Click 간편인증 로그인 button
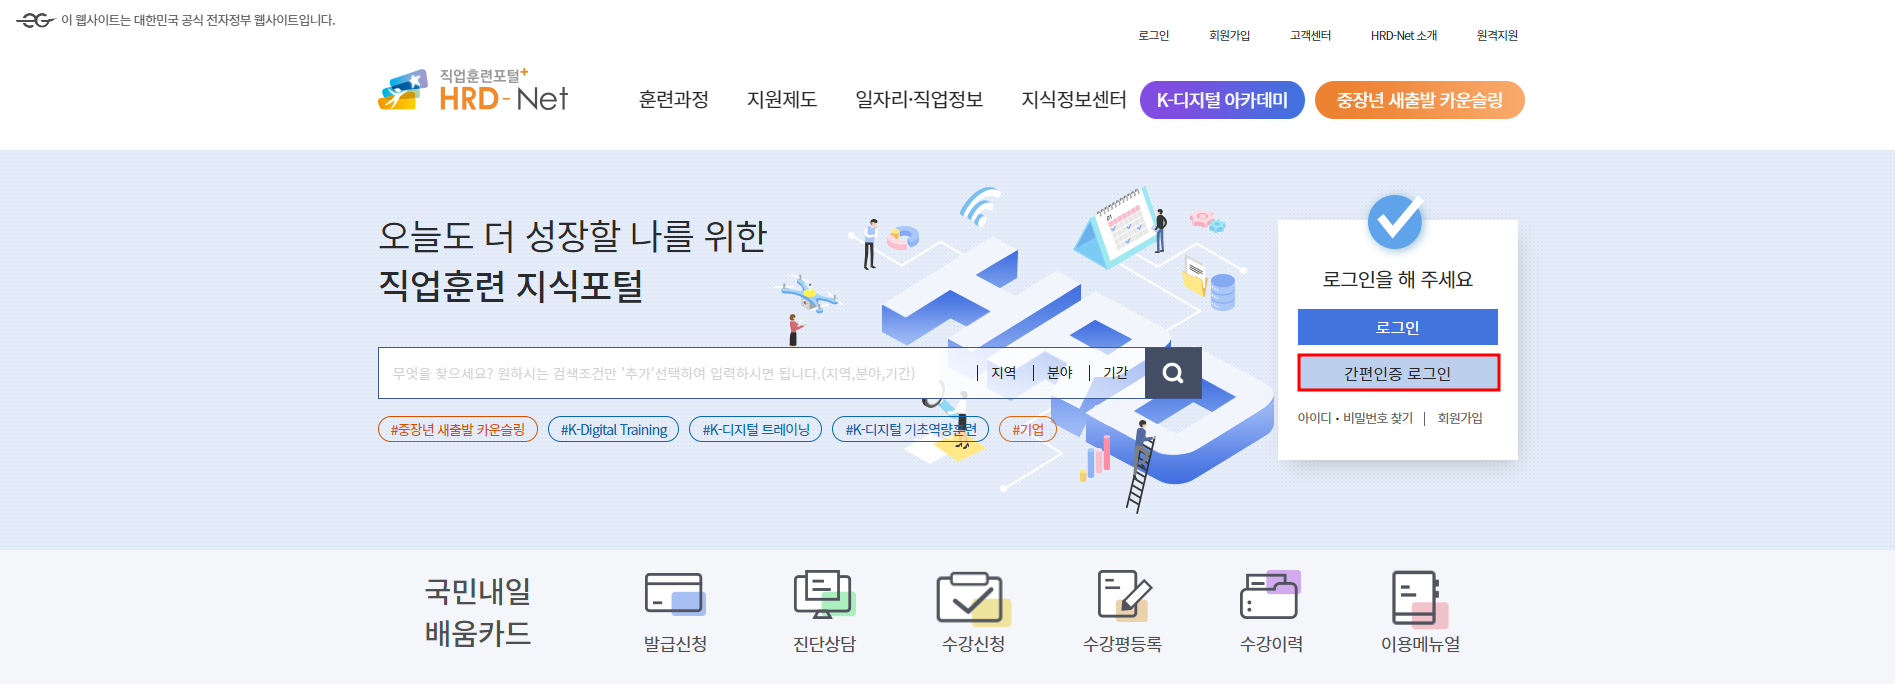1895x684 pixels. click(1398, 373)
